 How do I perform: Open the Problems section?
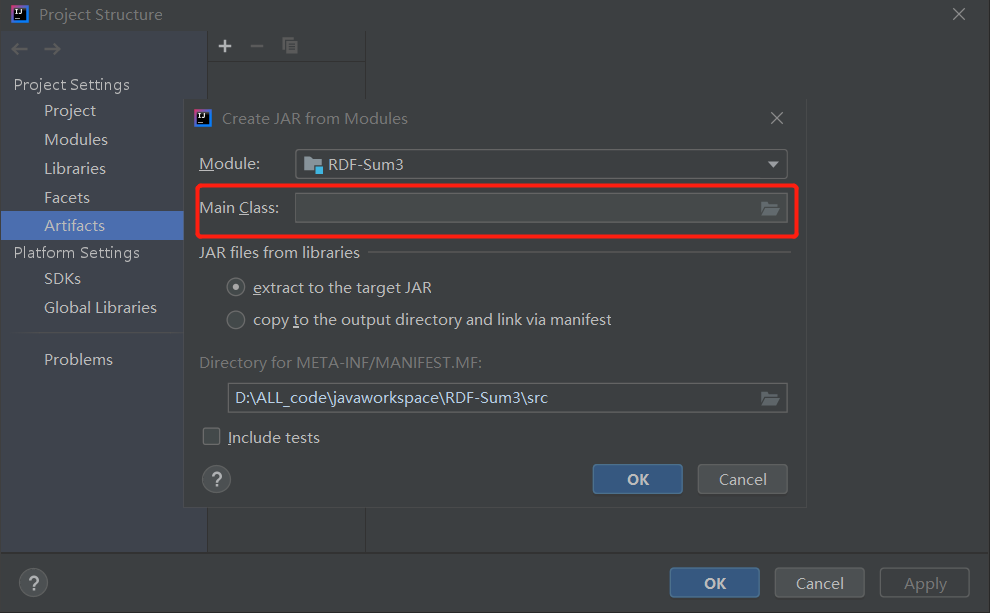78,359
